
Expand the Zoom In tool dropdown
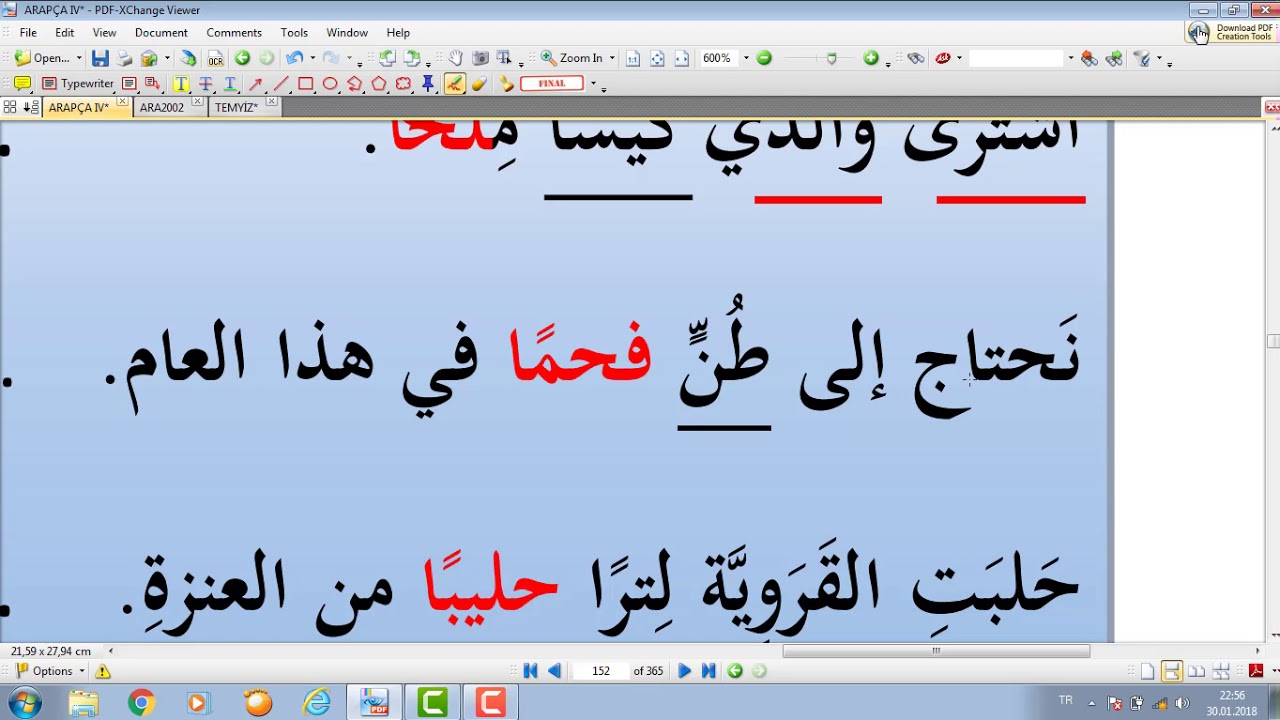[612, 58]
